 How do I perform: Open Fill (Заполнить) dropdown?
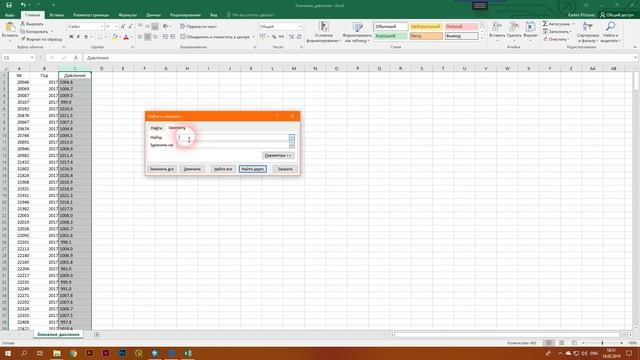[557, 31]
